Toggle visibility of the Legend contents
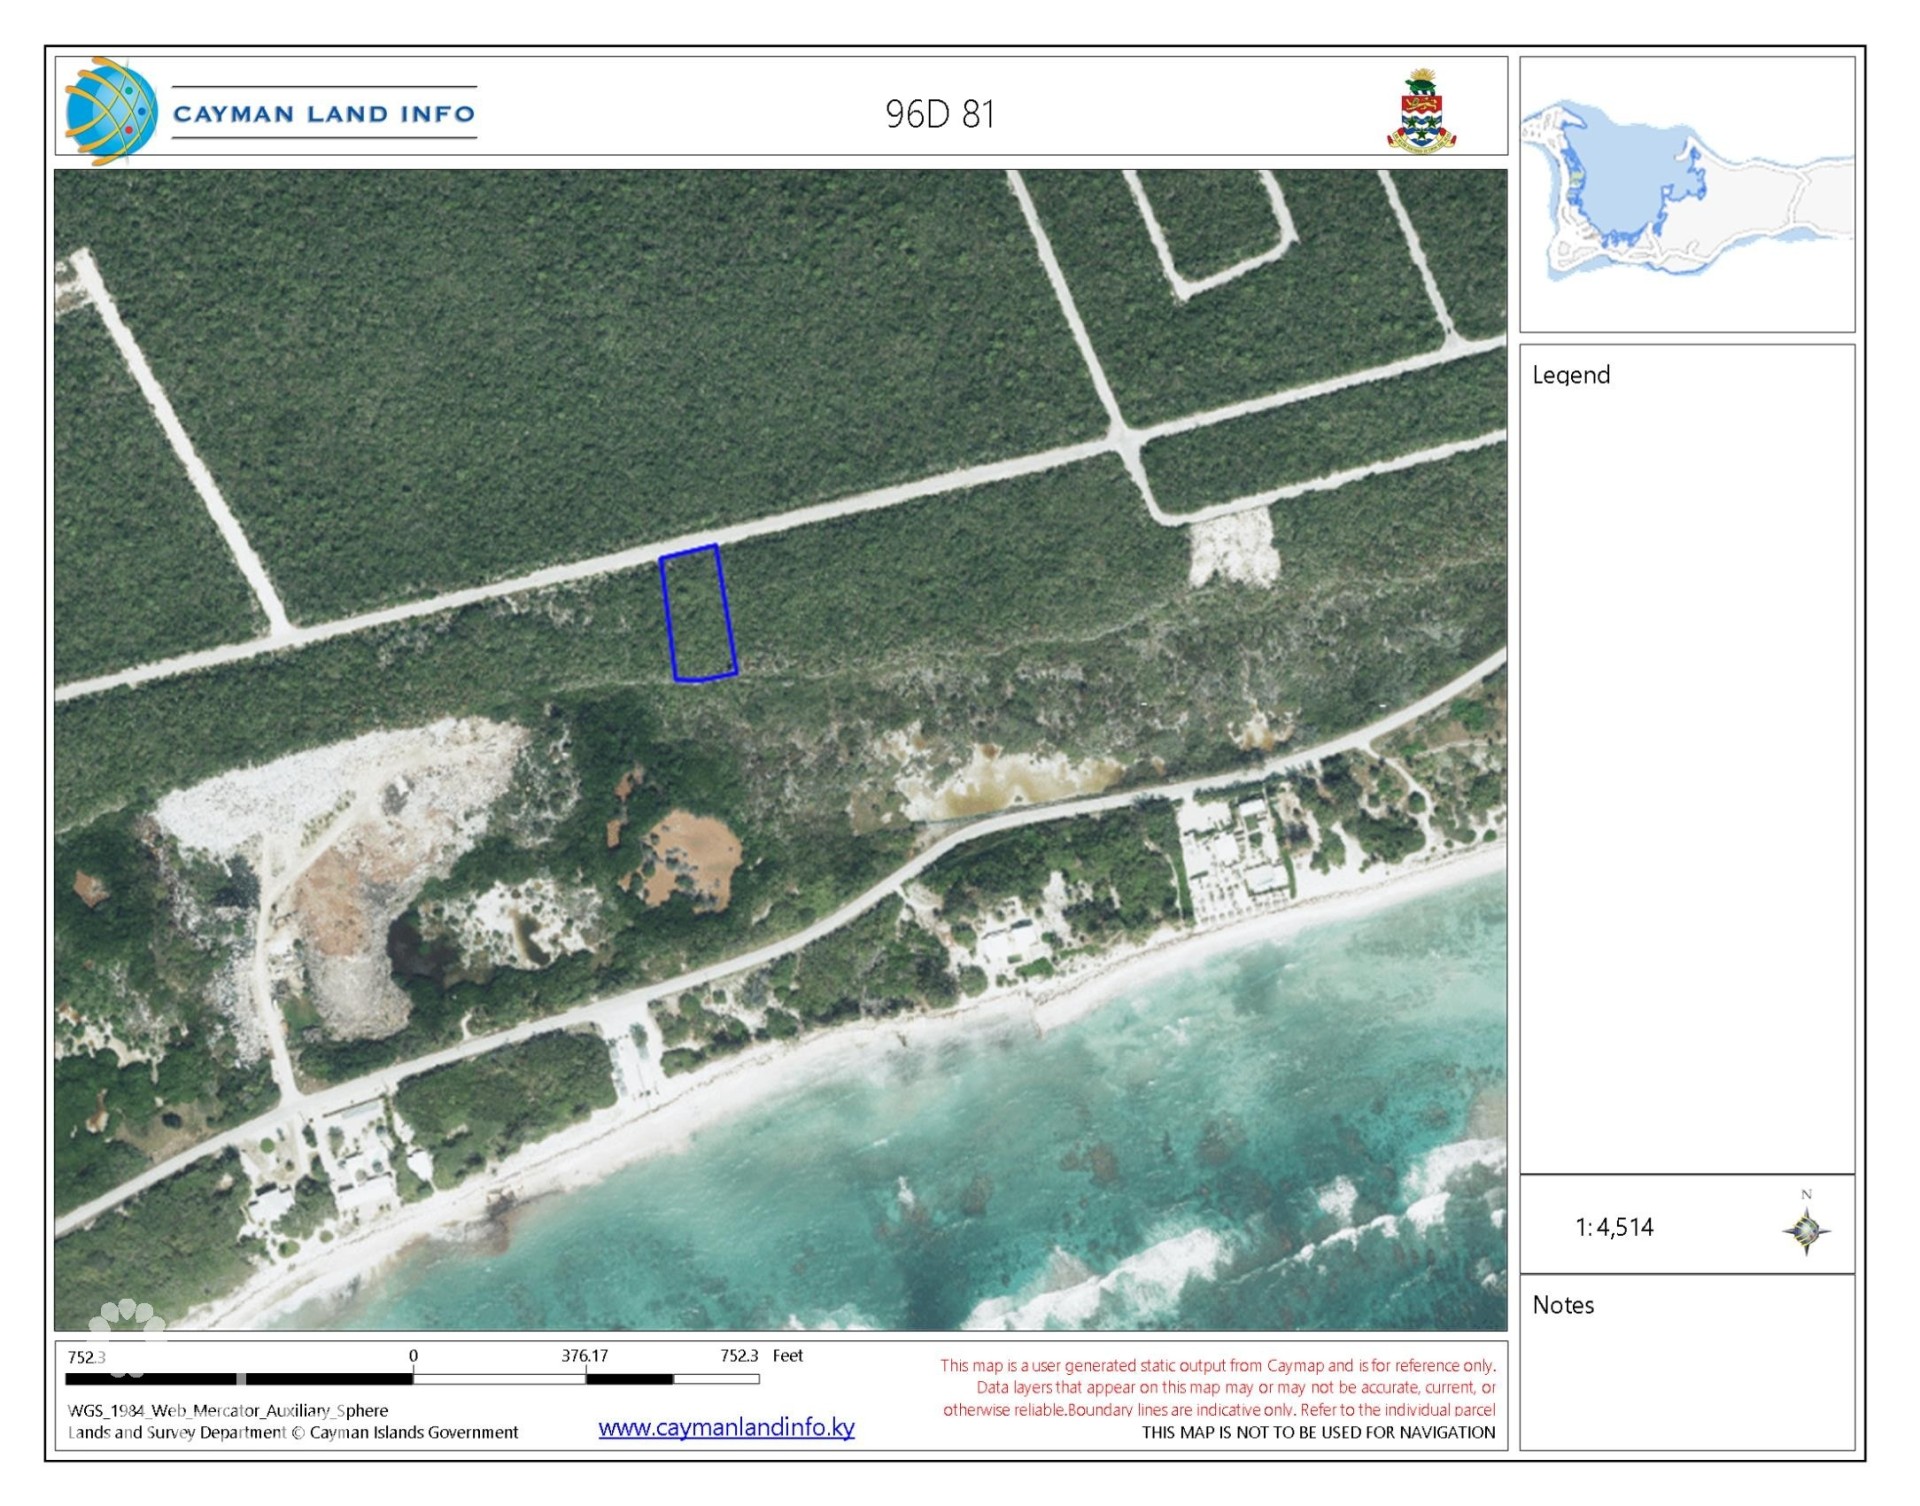This screenshot has width=1920, height=1506. coord(1570,376)
